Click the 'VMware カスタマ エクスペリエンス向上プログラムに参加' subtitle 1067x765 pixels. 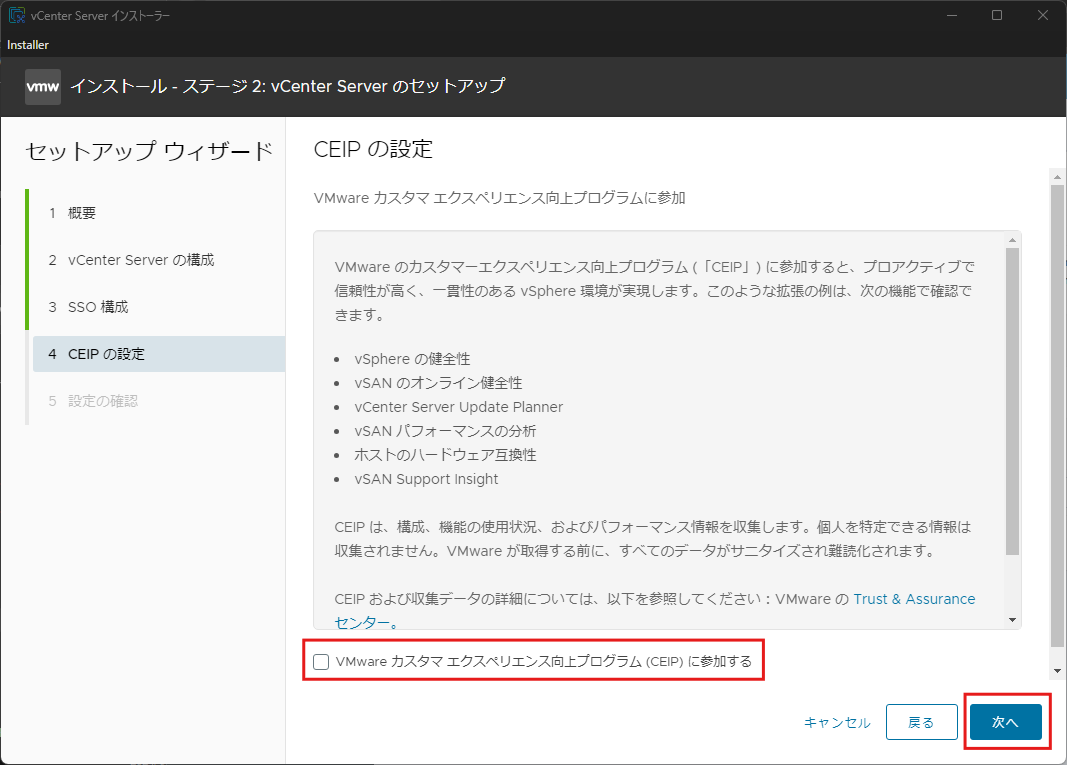(x=499, y=198)
